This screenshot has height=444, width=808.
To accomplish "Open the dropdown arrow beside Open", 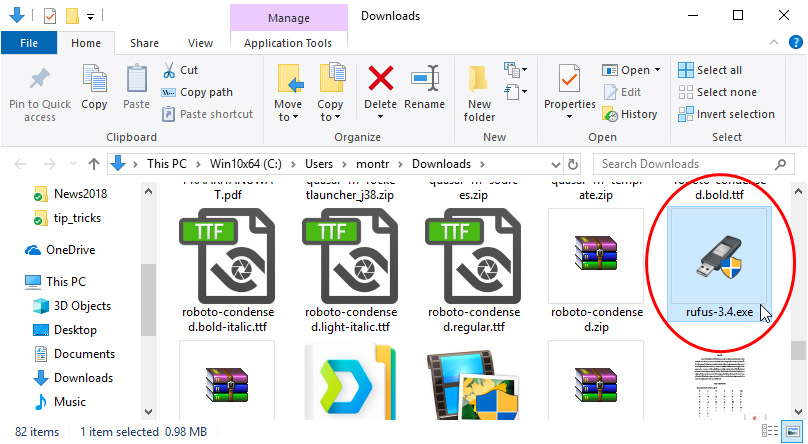I will point(657,70).
